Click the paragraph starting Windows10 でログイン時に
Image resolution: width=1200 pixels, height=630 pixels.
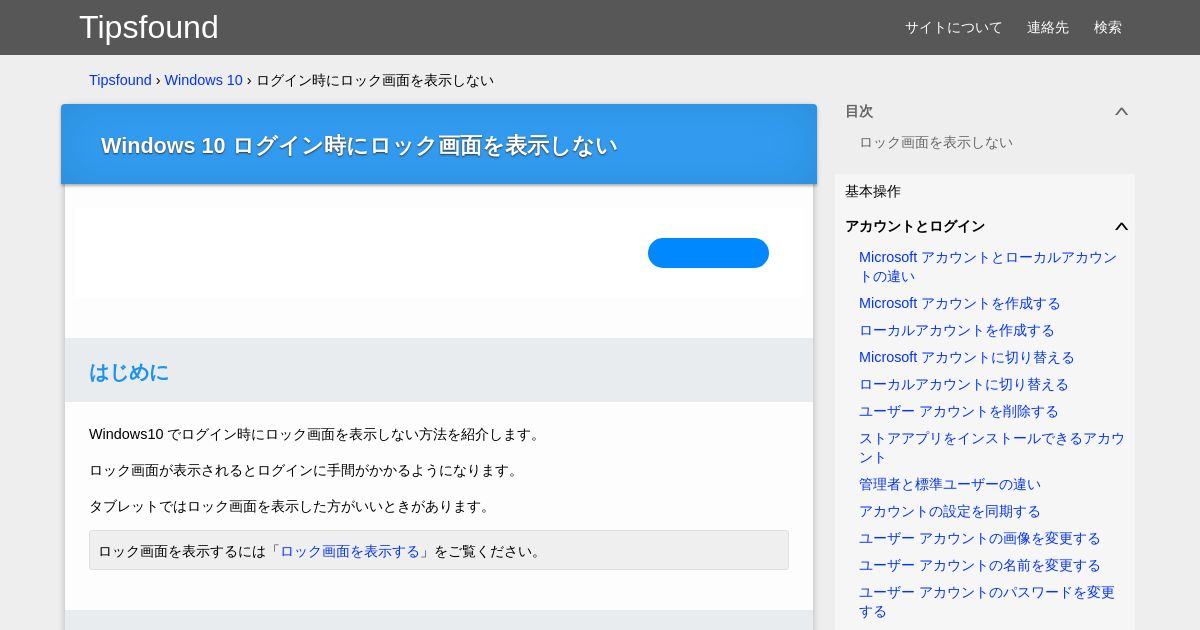click(x=316, y=434)
